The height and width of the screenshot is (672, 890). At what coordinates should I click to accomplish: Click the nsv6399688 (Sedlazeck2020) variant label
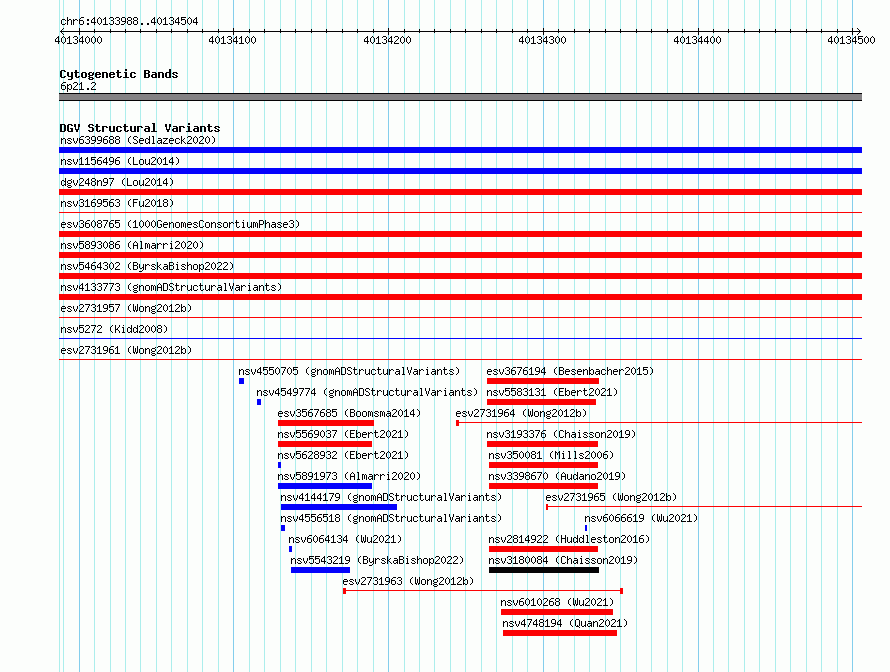[138, 140]
